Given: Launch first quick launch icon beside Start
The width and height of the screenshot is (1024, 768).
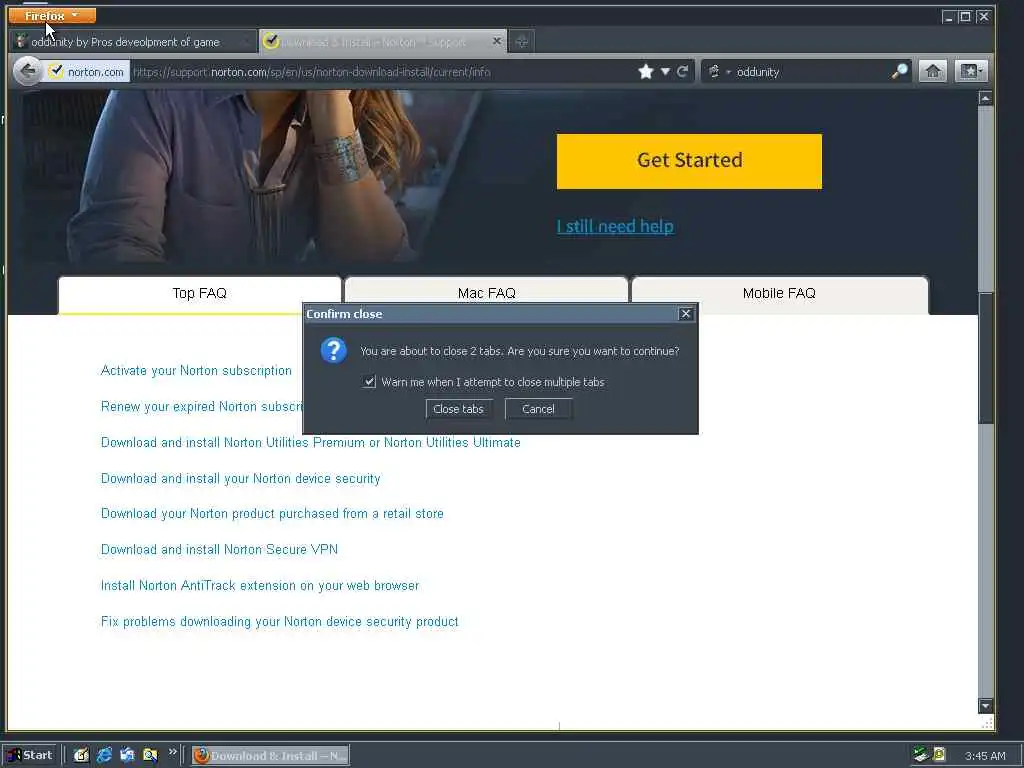Looking at the screenshot, I should (81, 756).
